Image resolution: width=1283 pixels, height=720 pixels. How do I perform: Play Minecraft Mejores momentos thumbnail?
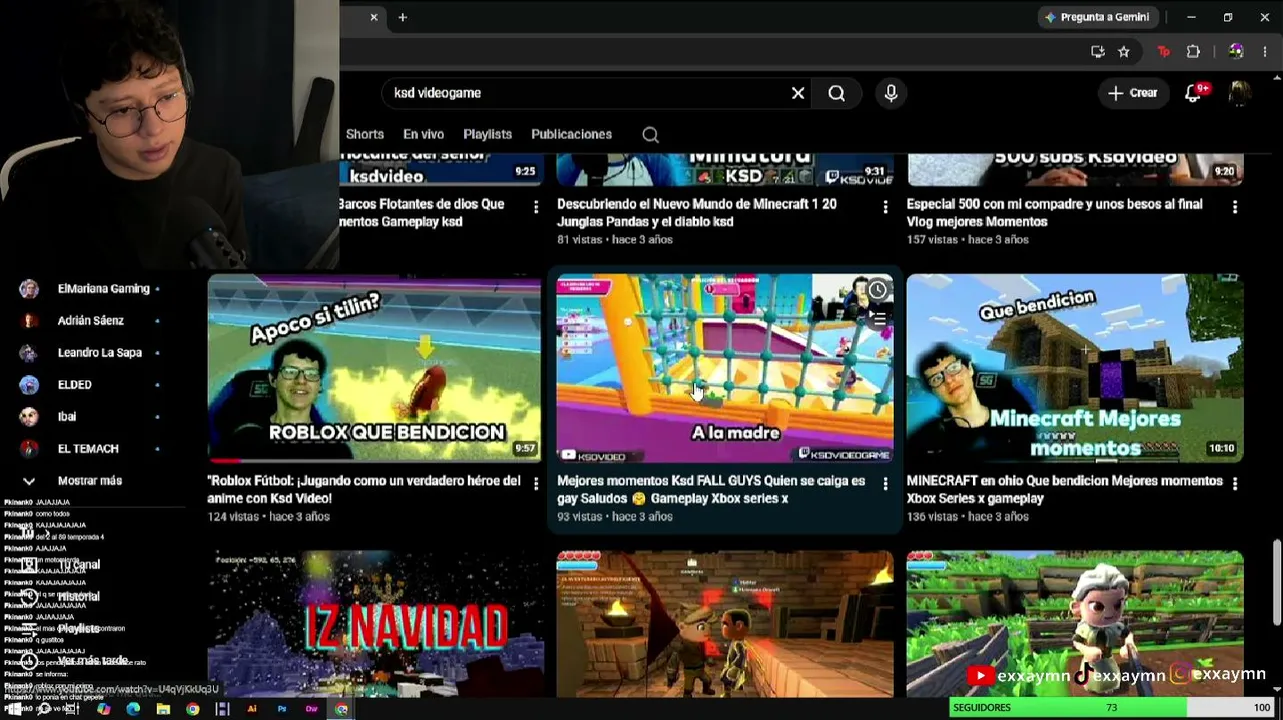pos(1075,368)
